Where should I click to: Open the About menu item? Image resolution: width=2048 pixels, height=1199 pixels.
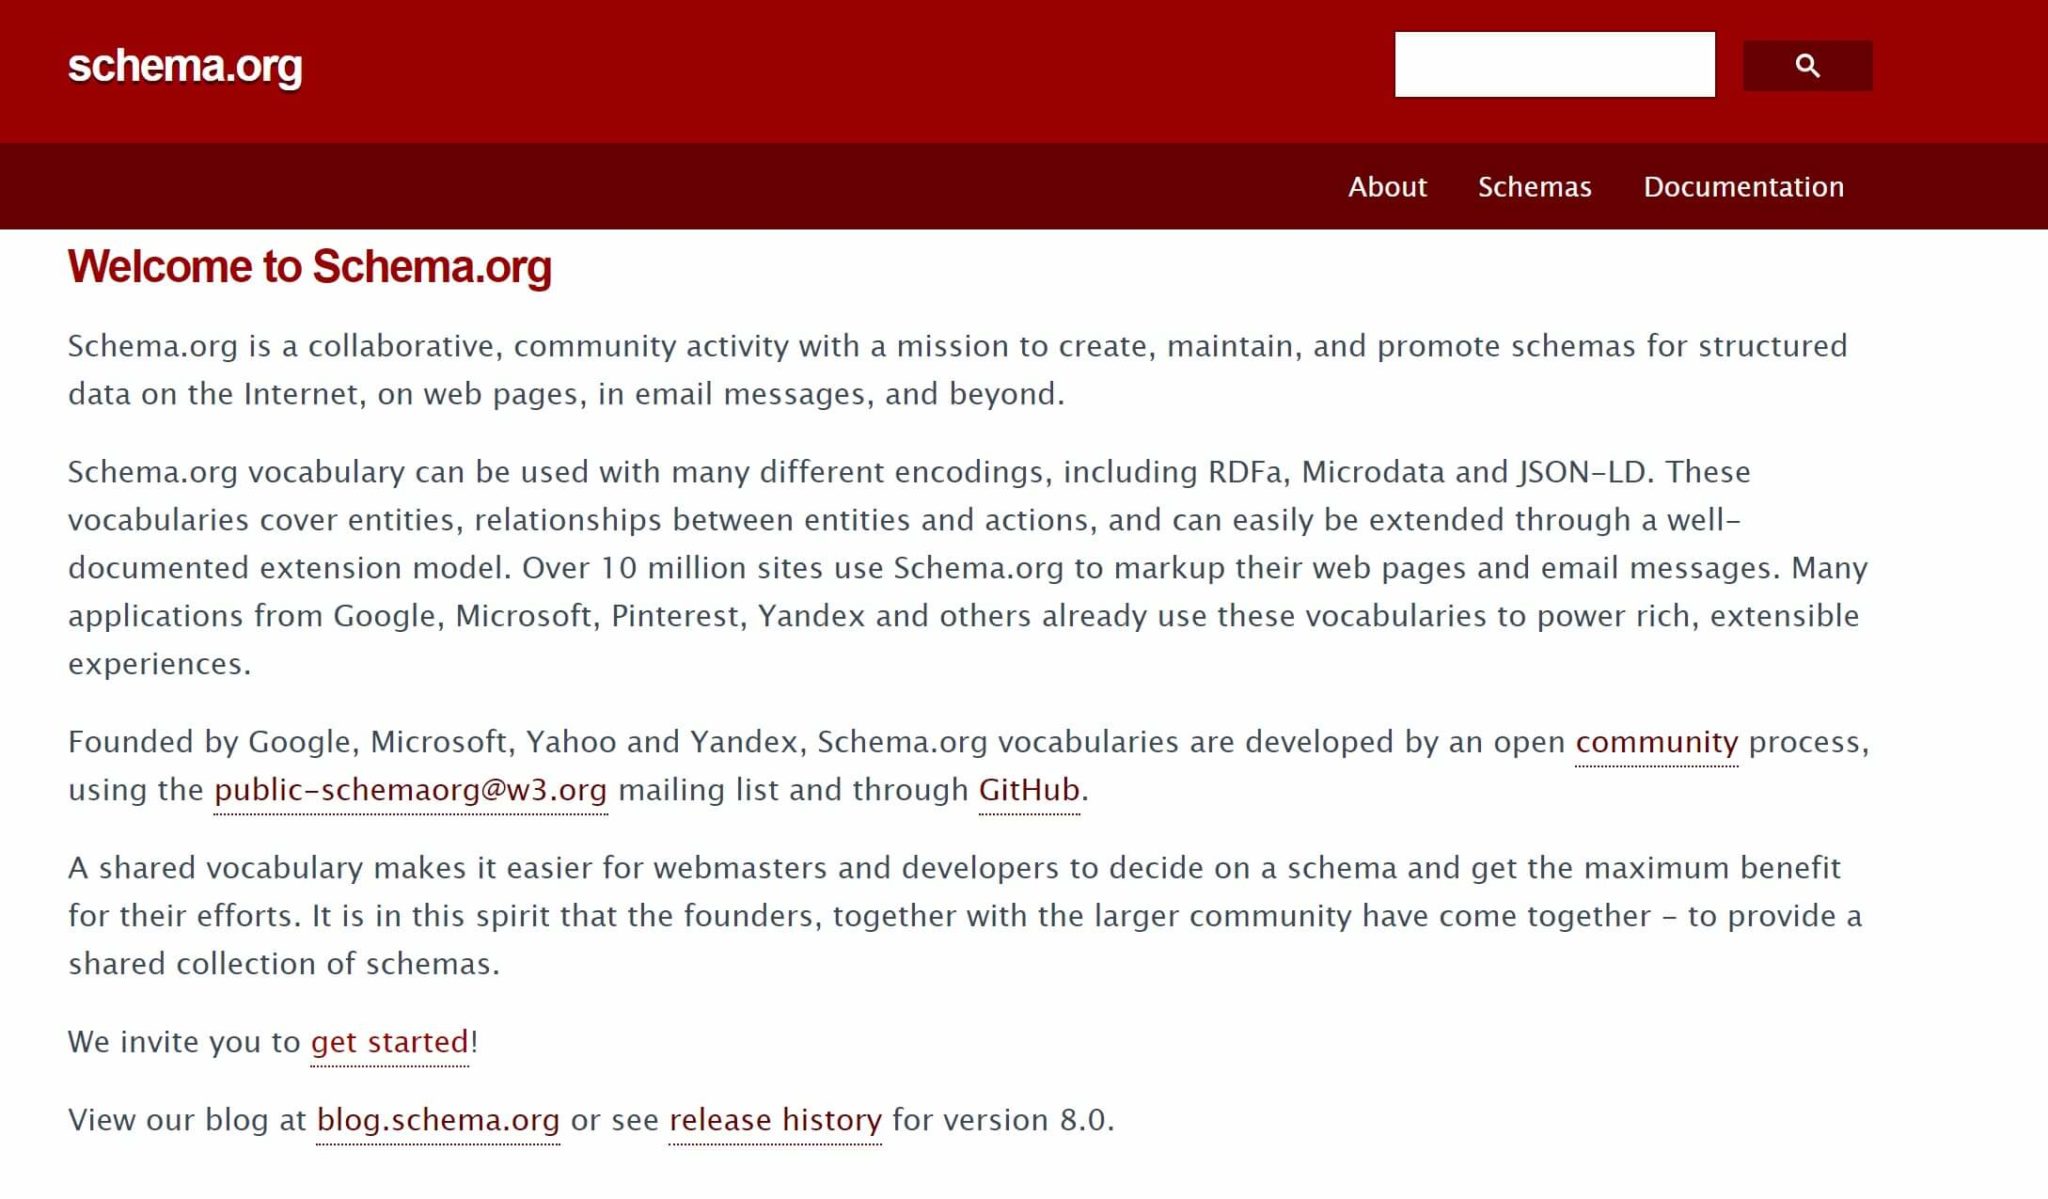tap(1387, 187)
